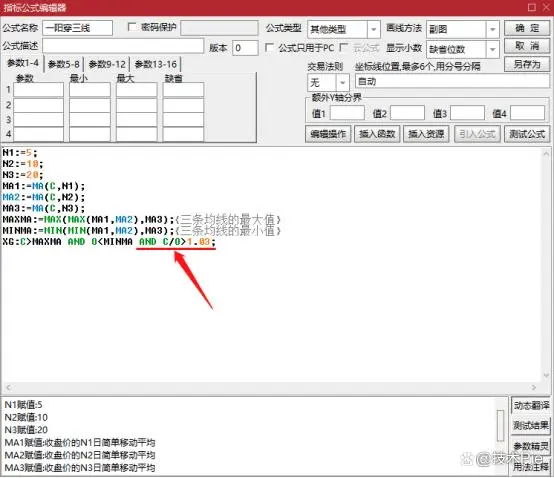The width and height of the screenshot is (554, 478).
Task: Select the 参数9-12 tab
Action: tap(107, 64)
